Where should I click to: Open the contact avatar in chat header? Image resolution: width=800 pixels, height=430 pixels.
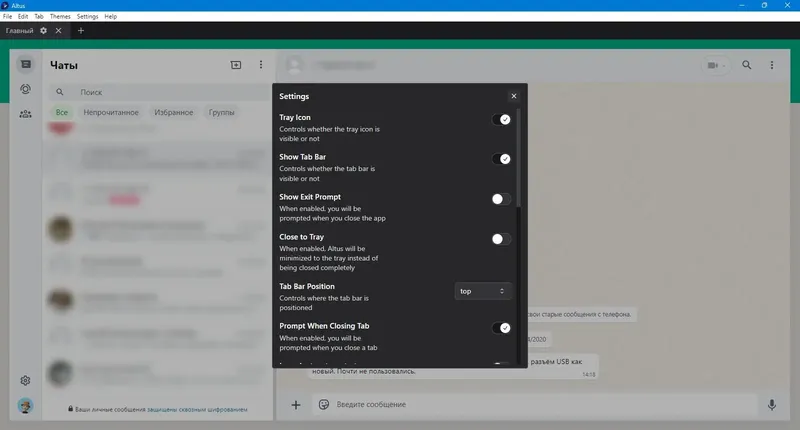pos(294,65)
